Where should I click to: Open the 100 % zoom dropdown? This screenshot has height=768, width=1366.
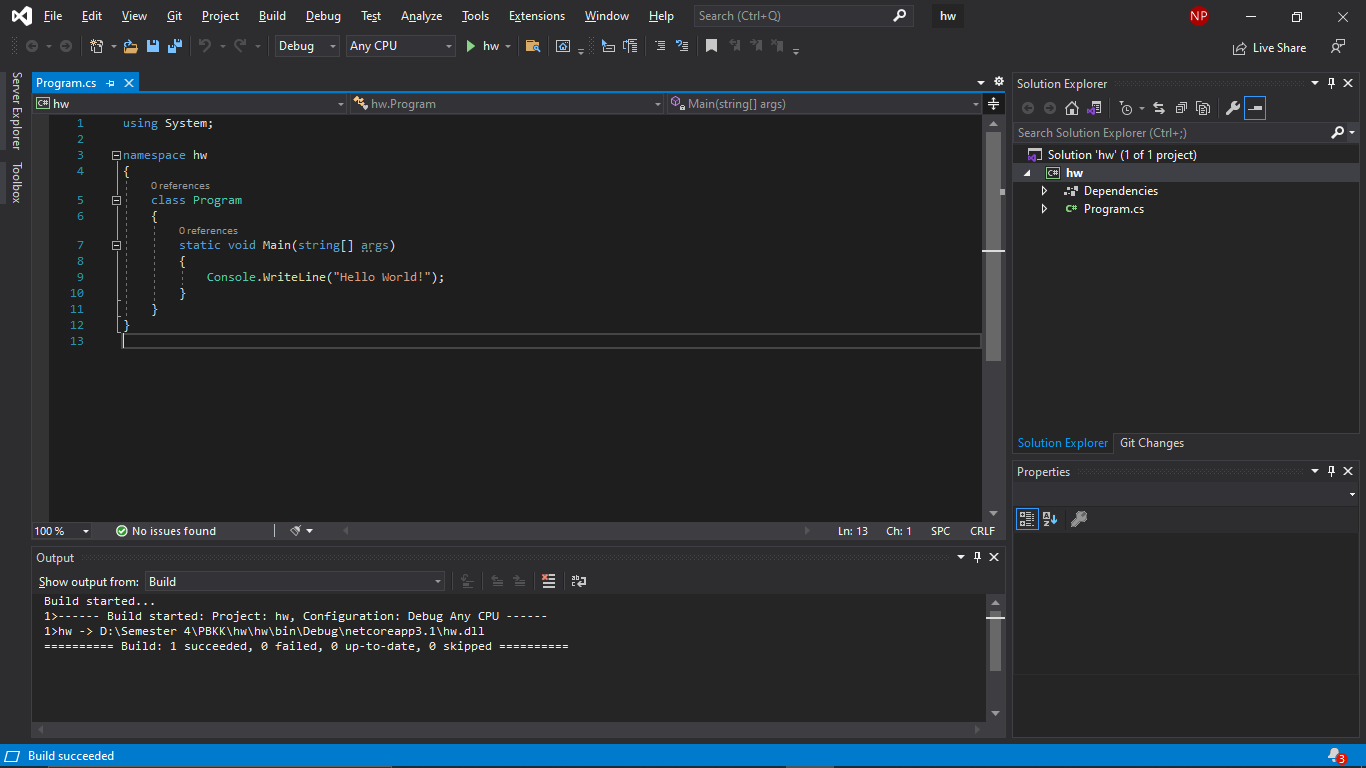pos(62,531)
